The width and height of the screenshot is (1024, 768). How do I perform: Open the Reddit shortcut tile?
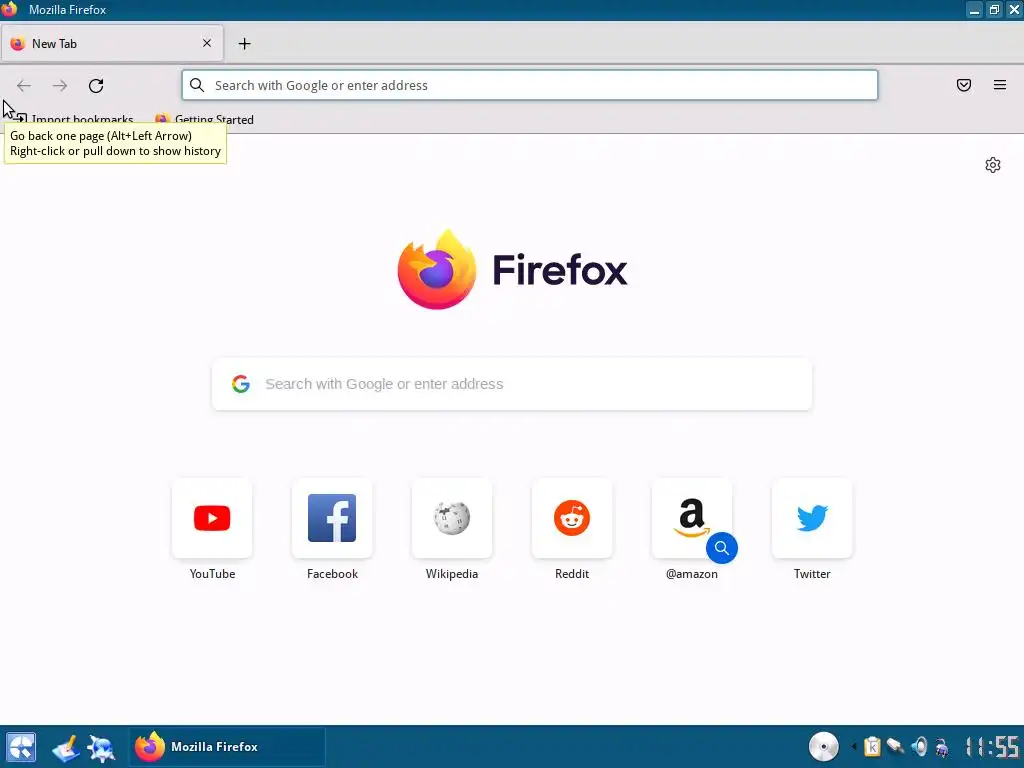point(572,518)
